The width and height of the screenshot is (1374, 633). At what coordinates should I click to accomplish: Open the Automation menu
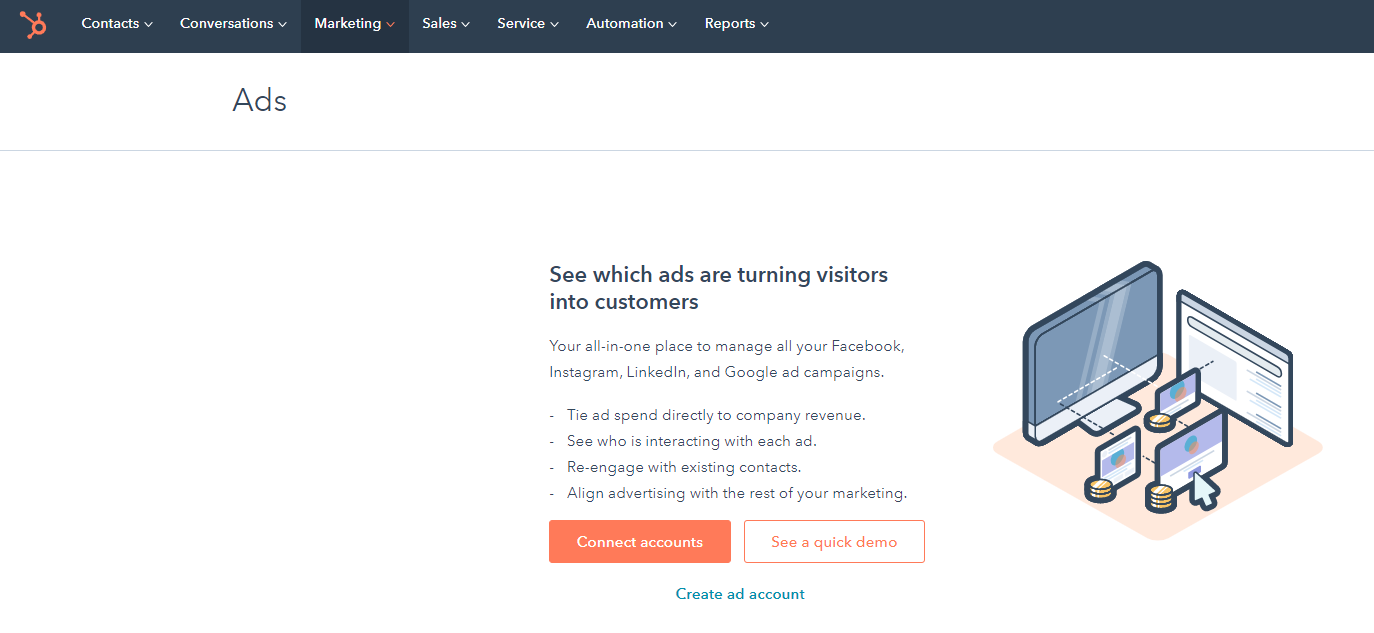630,24
